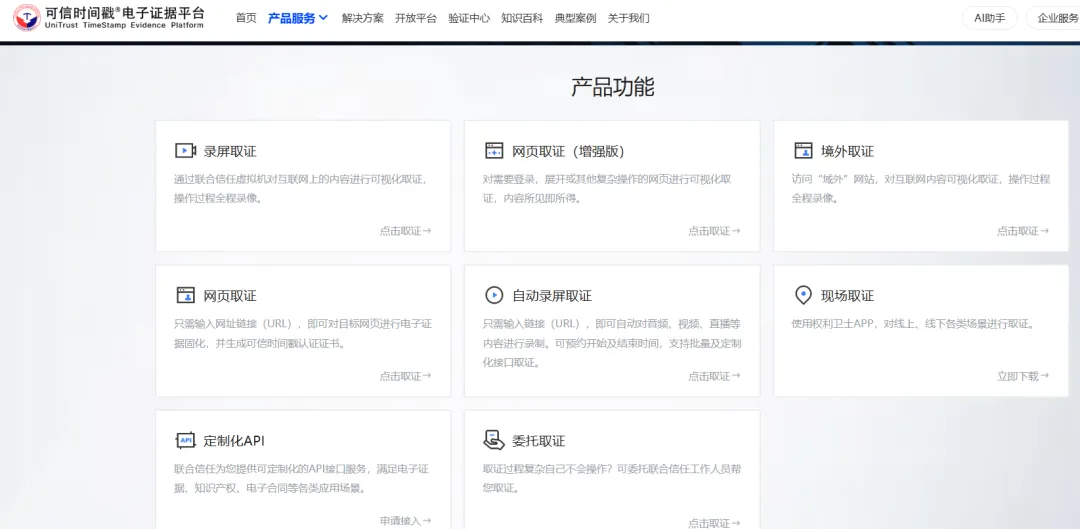Open the 产品服务 menu label
The height and width of the screenshot is (529, 1080).
click(291, 19)
